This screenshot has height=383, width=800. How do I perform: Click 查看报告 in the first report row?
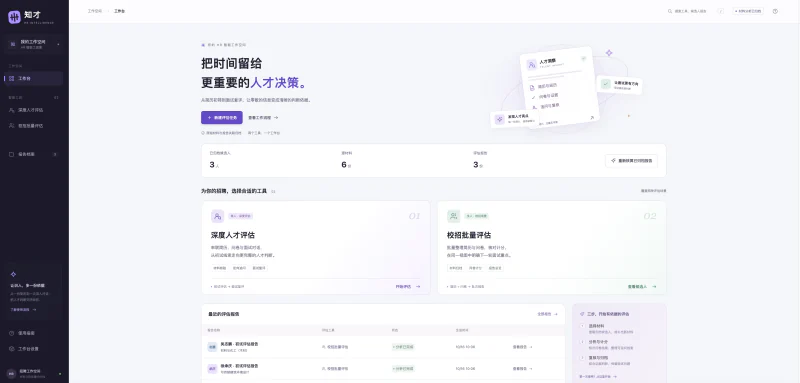[x=522, y=347]
